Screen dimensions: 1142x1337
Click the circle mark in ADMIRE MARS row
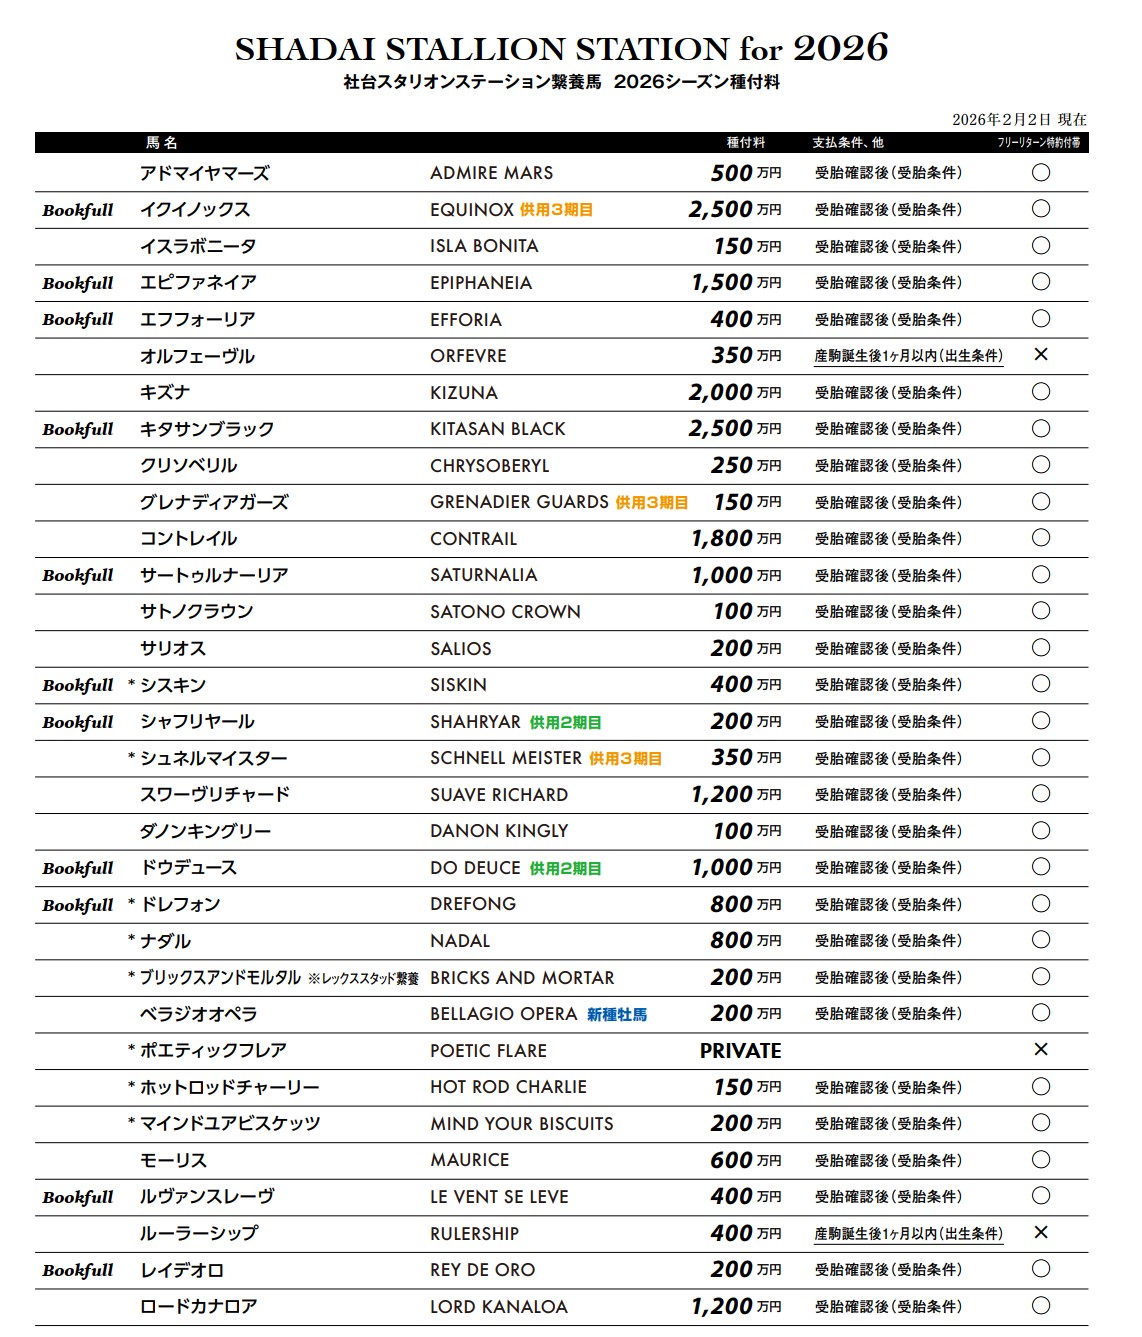click(x=1040, y=173)
